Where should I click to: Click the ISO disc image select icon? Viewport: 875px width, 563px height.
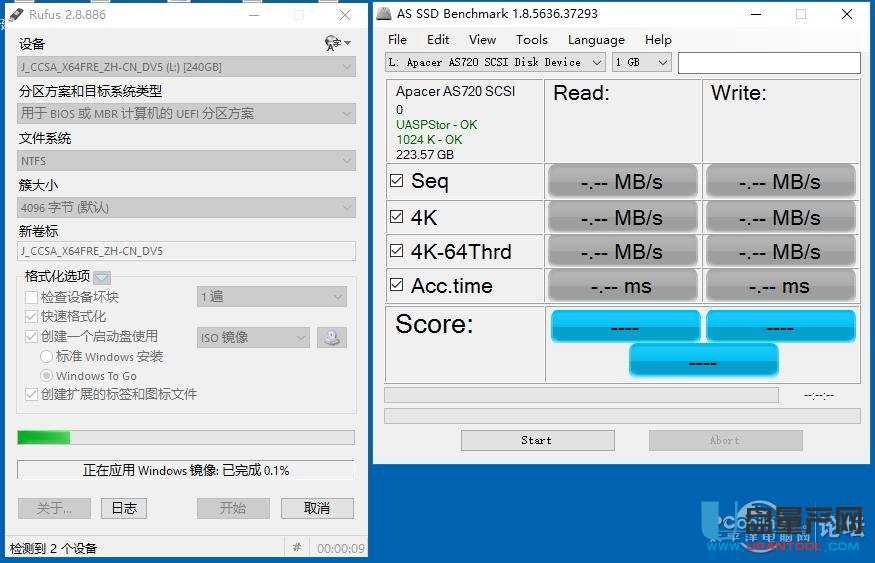click(332, 338)
